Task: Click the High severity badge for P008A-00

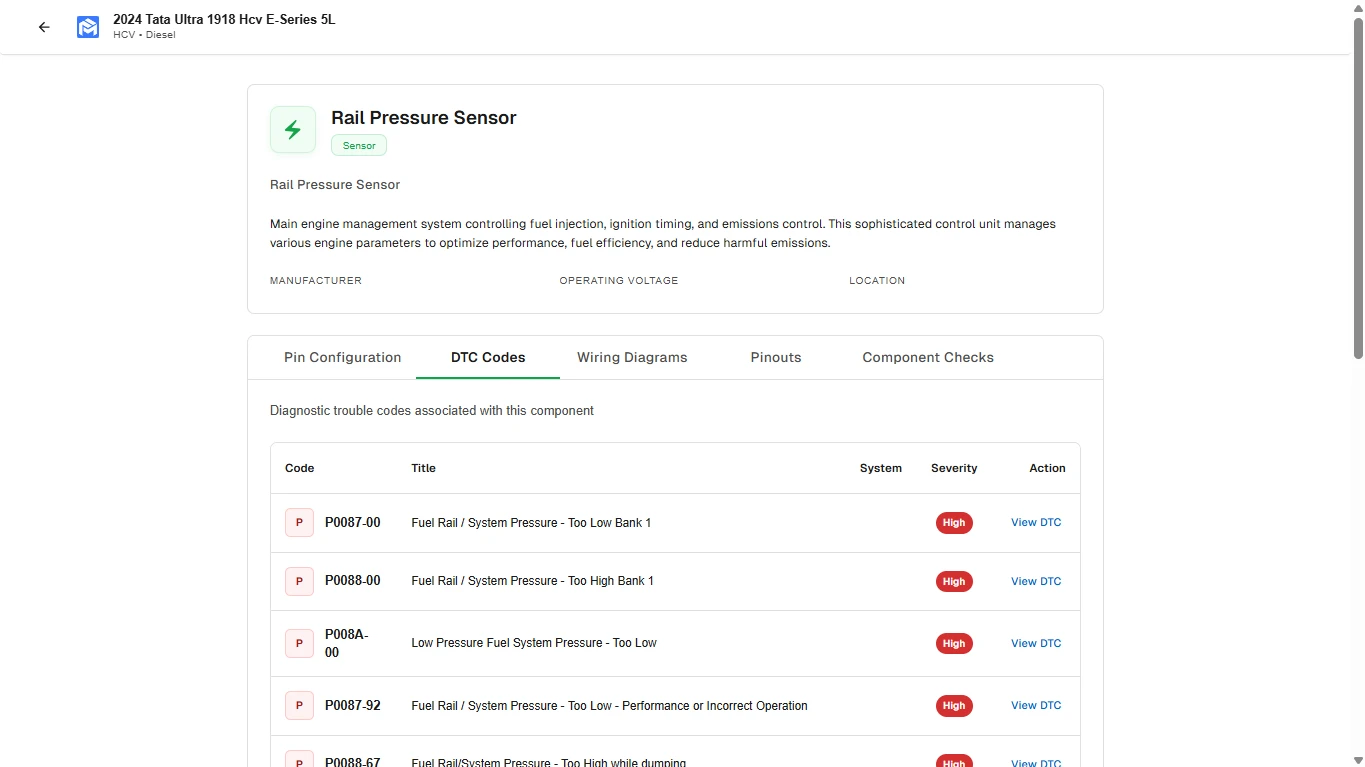Action: click(954, 643)
